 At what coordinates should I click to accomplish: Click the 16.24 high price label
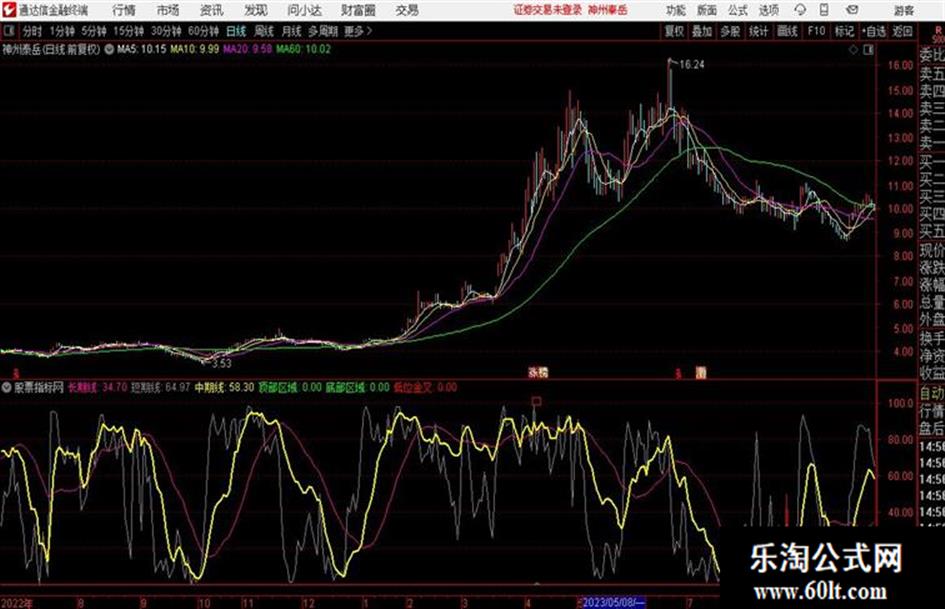tap(692, 65)
